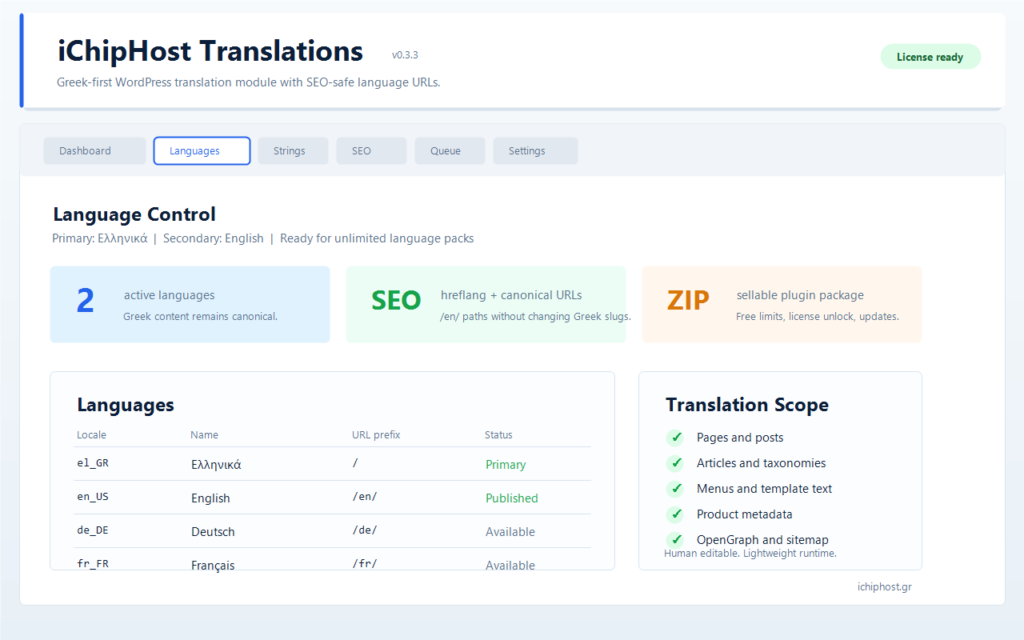This screenshot has width=1024, height=640.
Task: Click Available status in the Deutsch row
Action: tap(510, 532)
